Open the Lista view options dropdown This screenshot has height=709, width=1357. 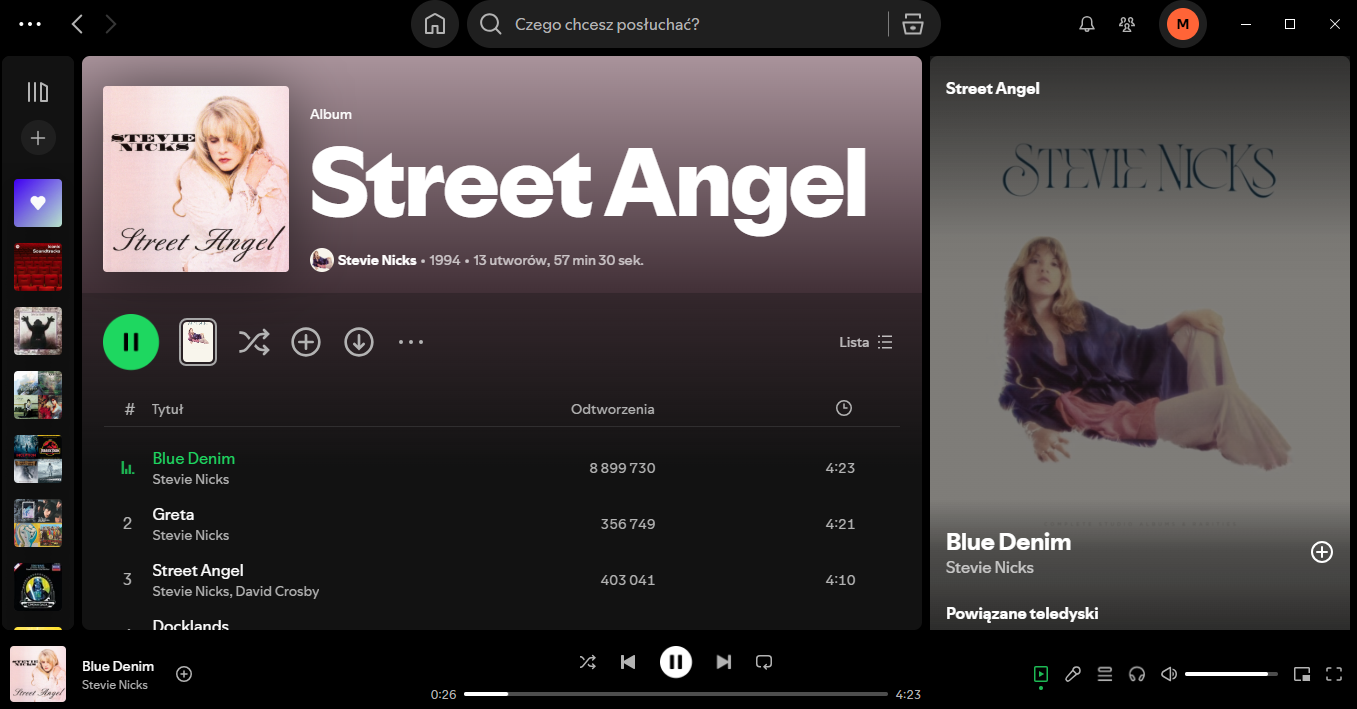point(866,342)
